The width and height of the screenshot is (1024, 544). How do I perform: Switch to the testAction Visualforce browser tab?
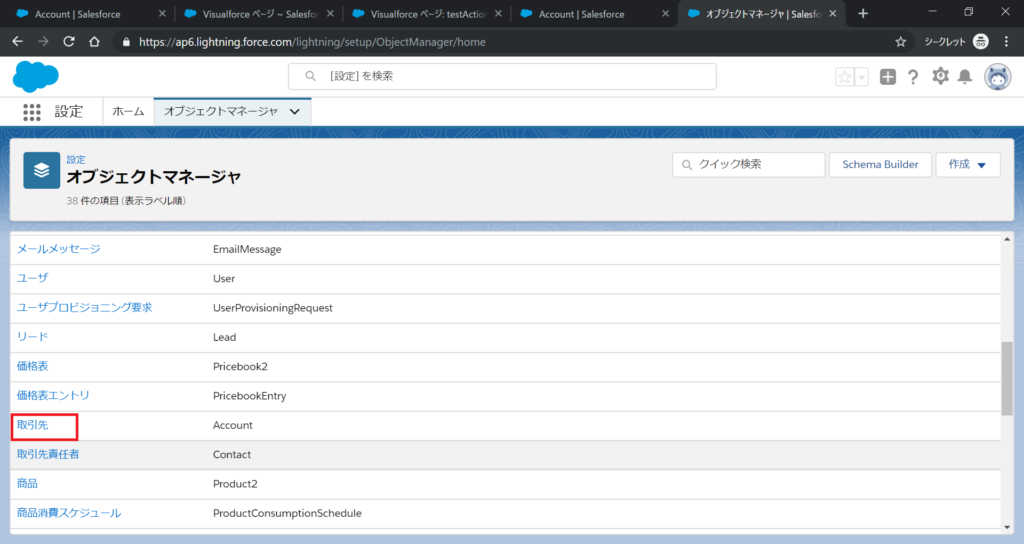click(427, 14)
